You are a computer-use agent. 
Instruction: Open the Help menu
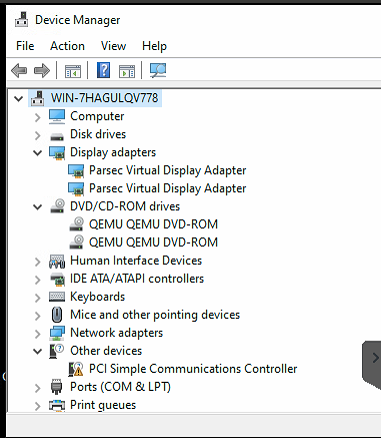point(154,46)
